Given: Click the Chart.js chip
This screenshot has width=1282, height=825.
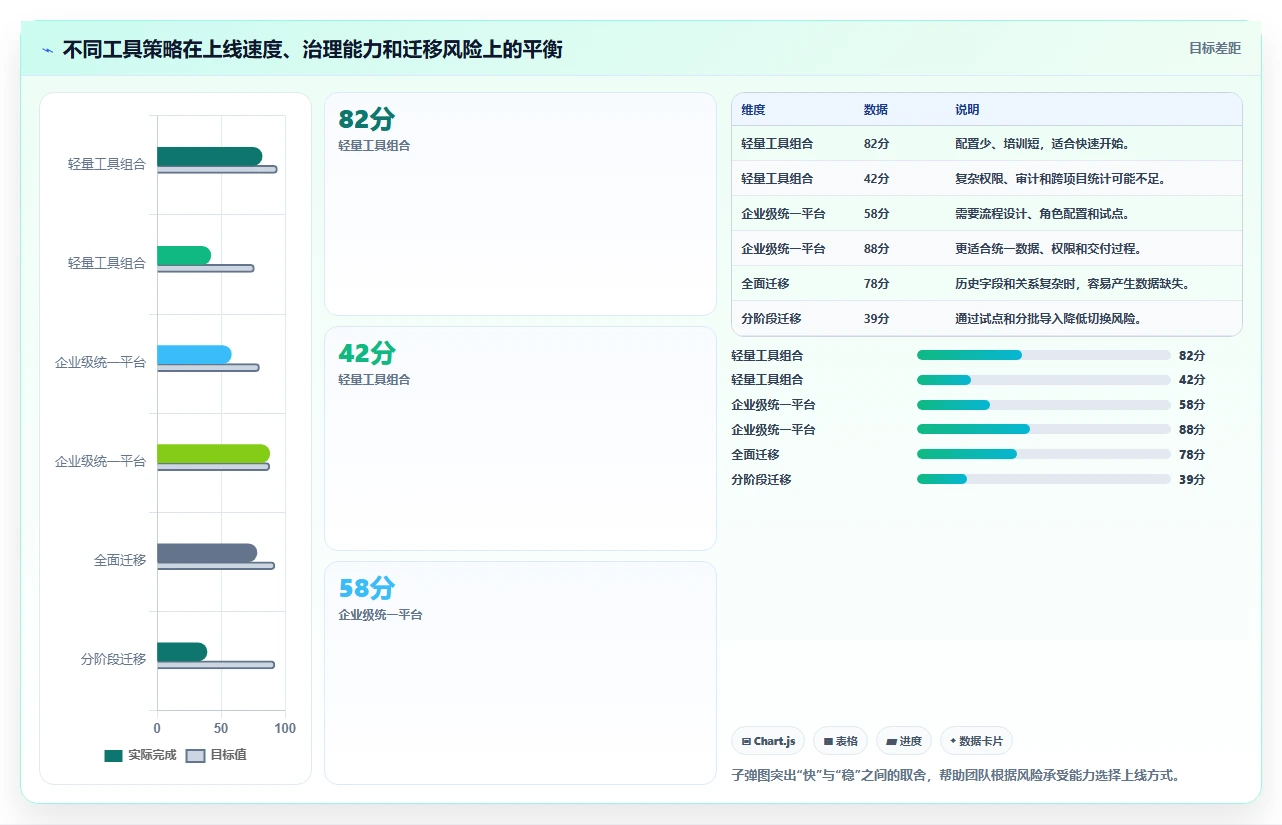Looking at the screenshot, I should pyautogui.click(x=768, y=741).
